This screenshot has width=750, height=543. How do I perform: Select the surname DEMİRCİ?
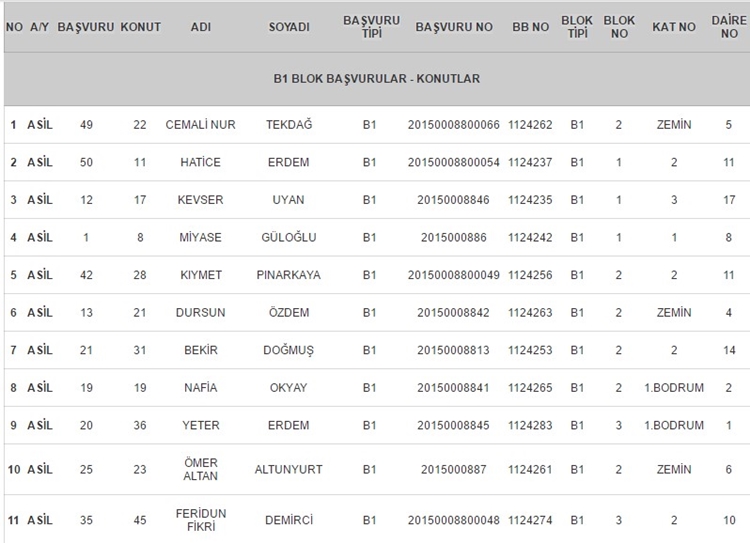pos(288,520)
